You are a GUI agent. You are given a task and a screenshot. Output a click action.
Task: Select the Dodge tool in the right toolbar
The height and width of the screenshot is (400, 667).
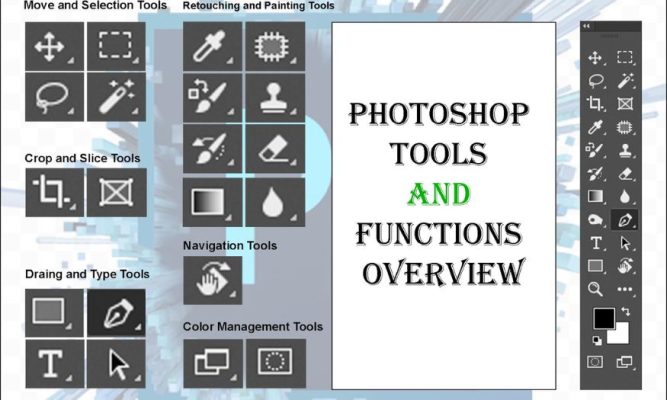pyautogui.click(x=595, y=219)
